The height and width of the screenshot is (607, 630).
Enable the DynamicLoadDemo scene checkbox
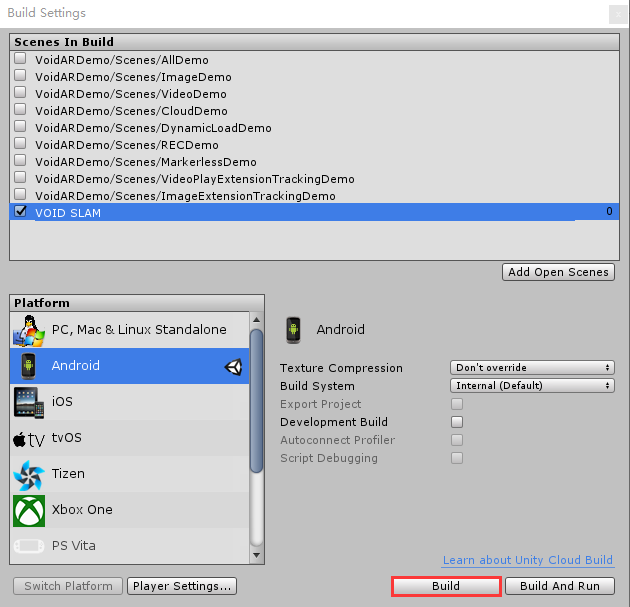[20, 127]
